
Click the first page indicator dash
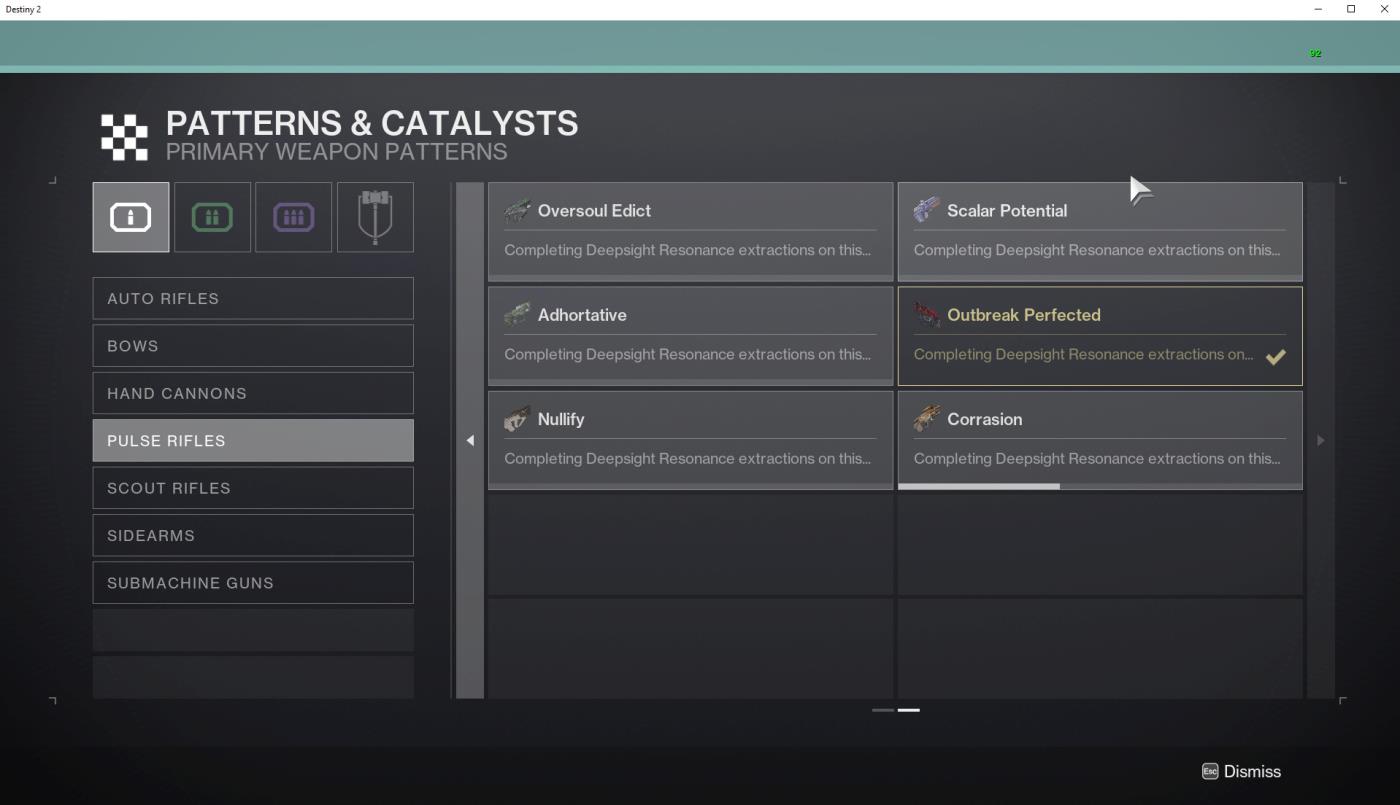(x=883, y=710)
